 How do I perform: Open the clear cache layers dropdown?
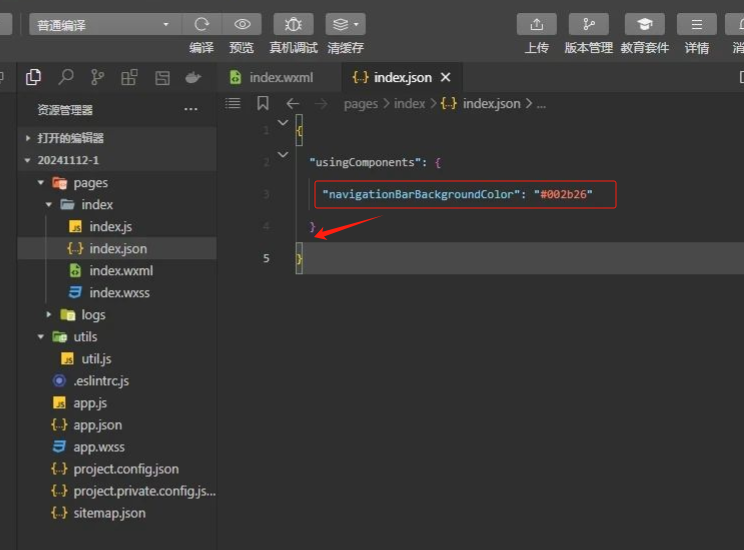click(x=345, y=24)
